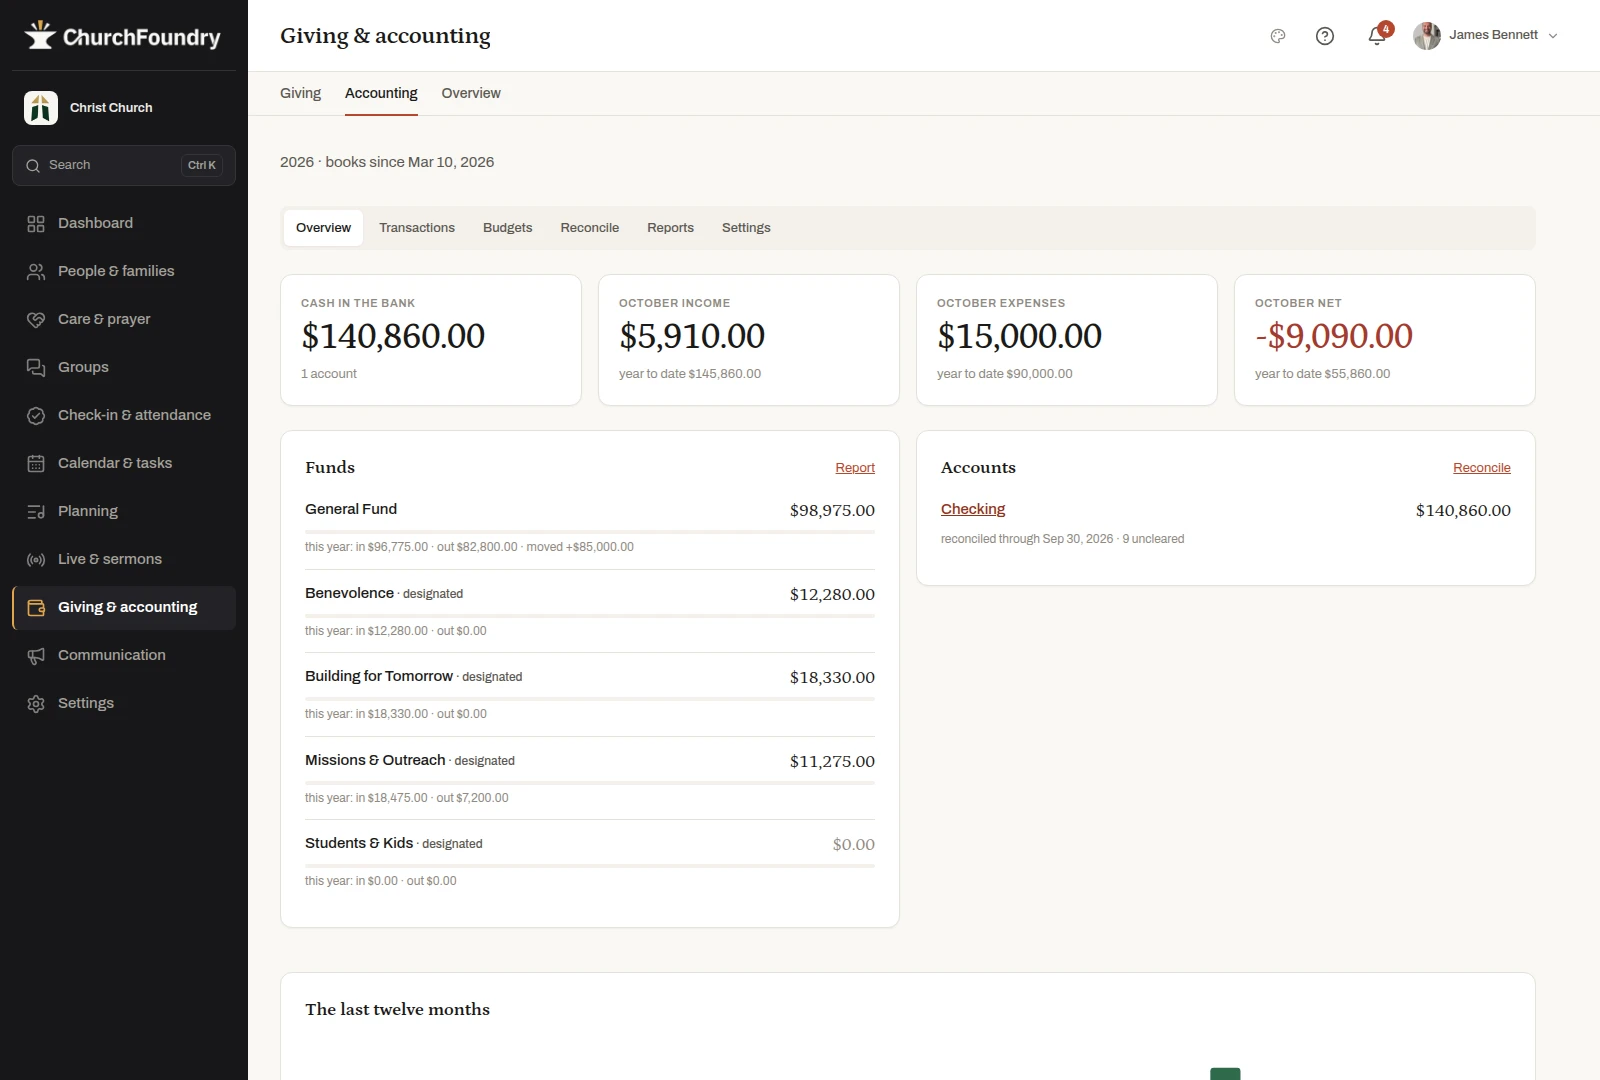The image size is (1600, 1080).
Task: Click the Ctrl K shortcut badge
Action: click(202, 166)
